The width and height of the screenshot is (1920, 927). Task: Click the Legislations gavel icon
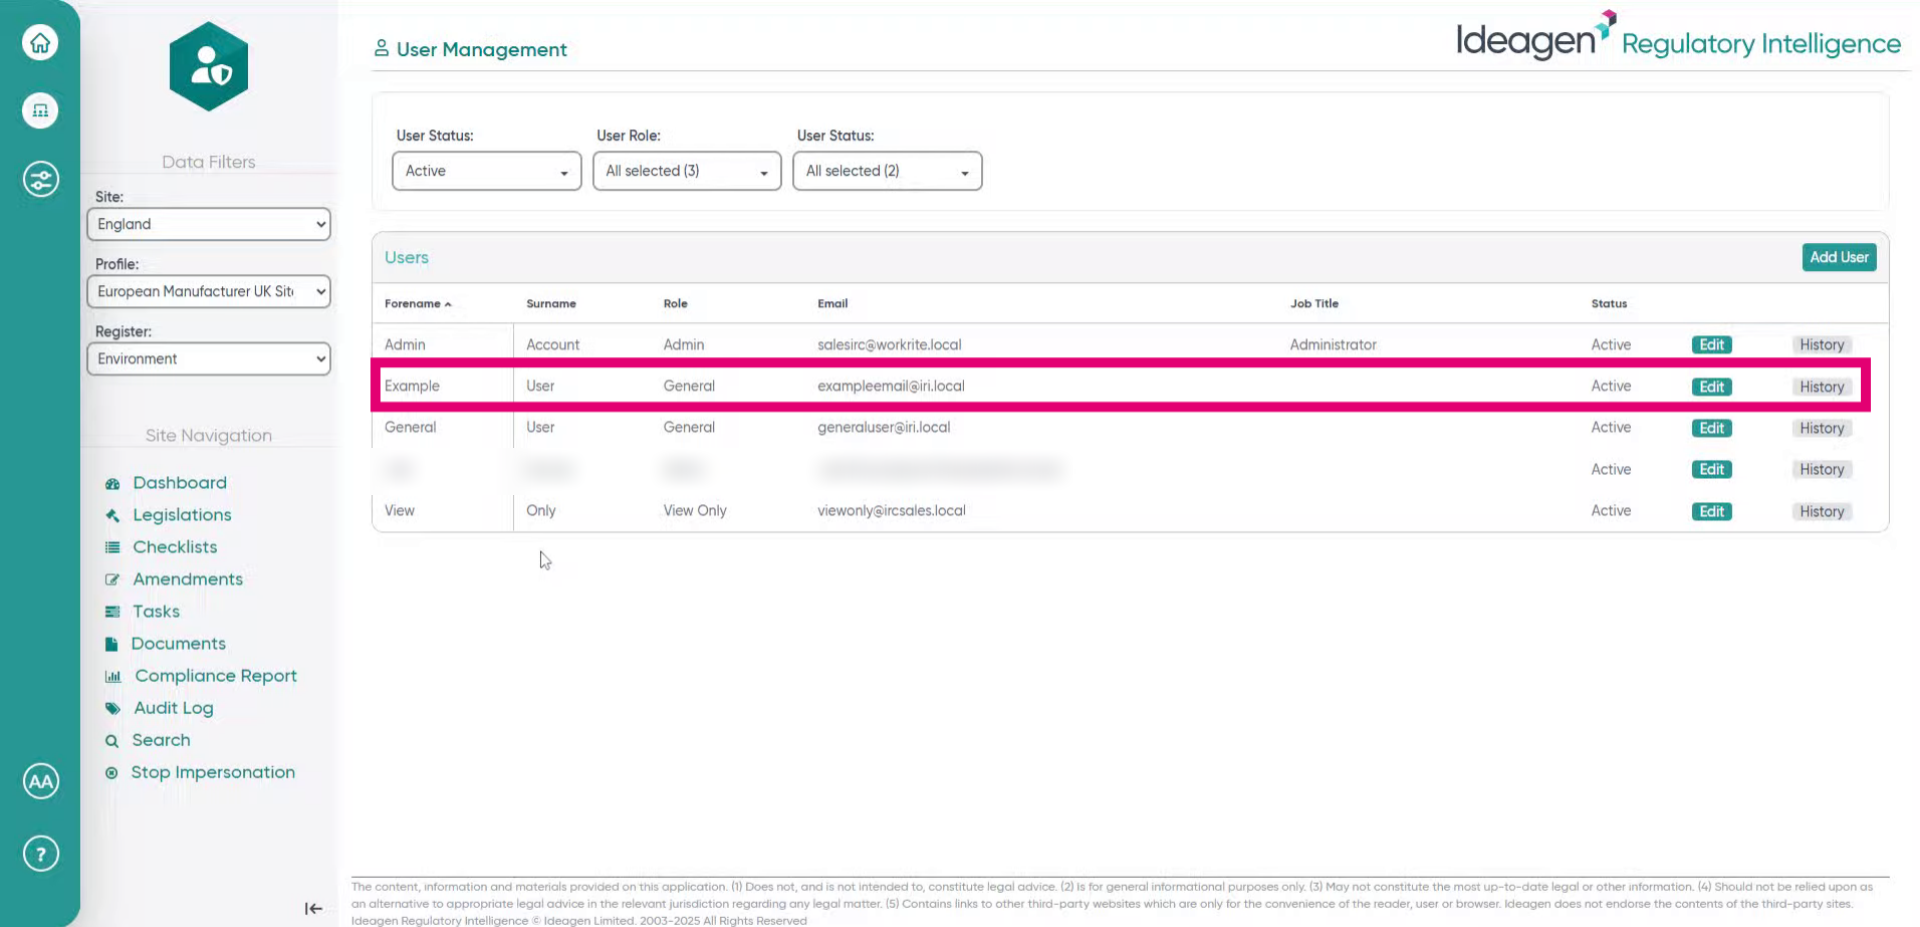[x=112, y=515]
